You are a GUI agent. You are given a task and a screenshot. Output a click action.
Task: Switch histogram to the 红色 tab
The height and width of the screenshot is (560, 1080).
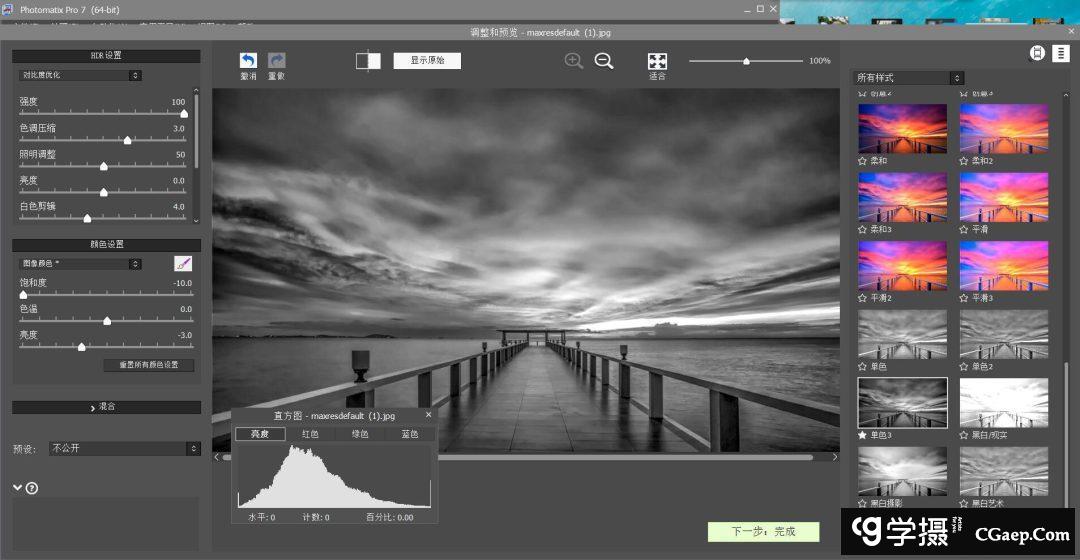pos(310,434)
